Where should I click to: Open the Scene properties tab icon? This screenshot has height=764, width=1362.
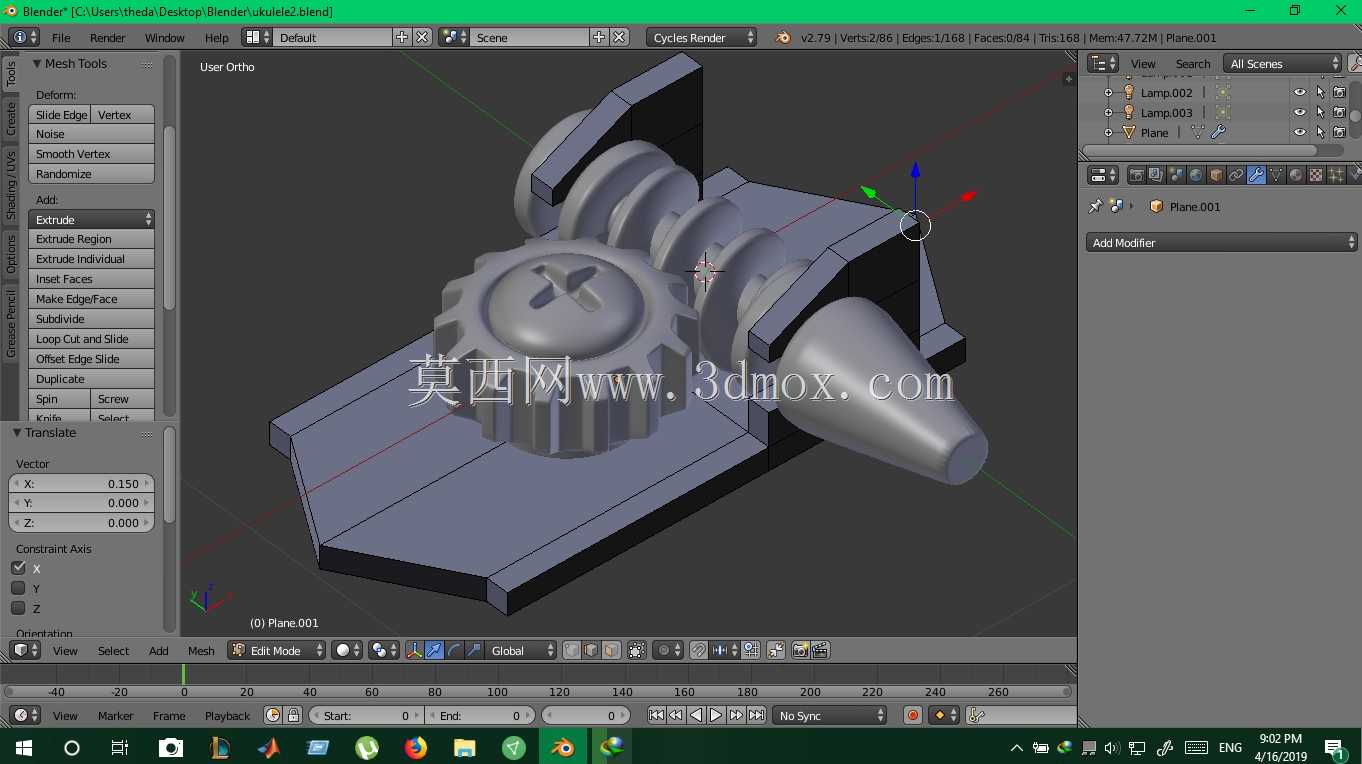[1176, 175]
